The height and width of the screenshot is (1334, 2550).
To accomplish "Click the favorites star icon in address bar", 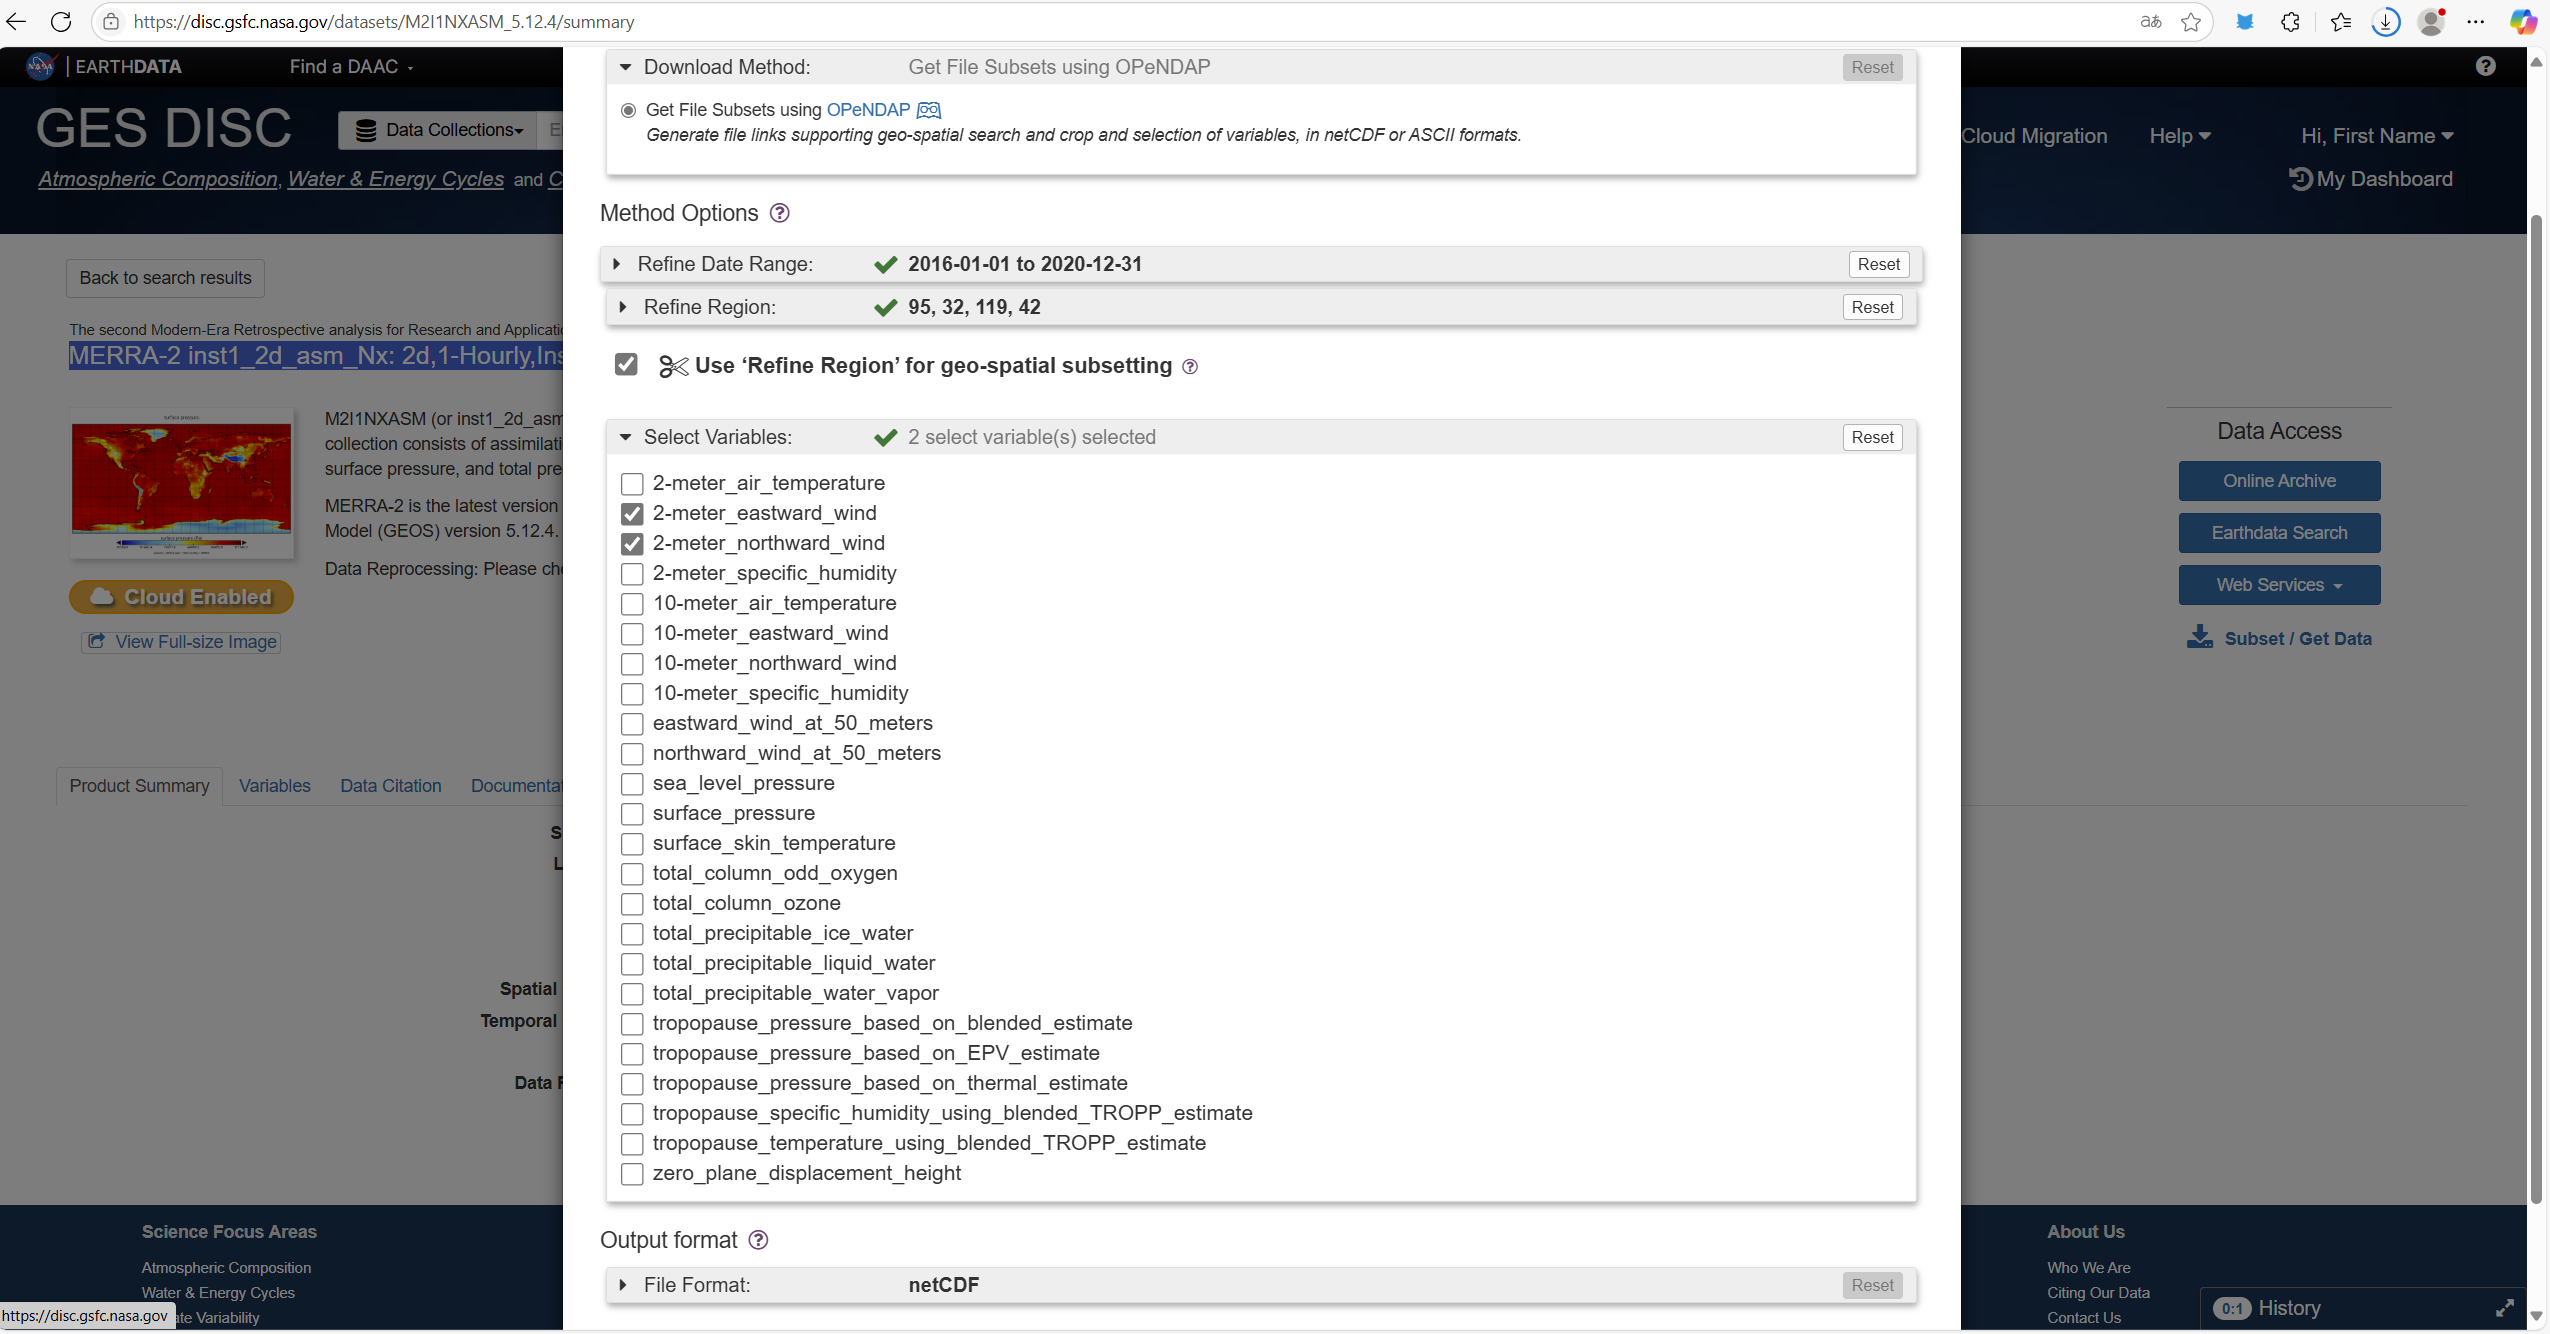I will [2191, 22].
